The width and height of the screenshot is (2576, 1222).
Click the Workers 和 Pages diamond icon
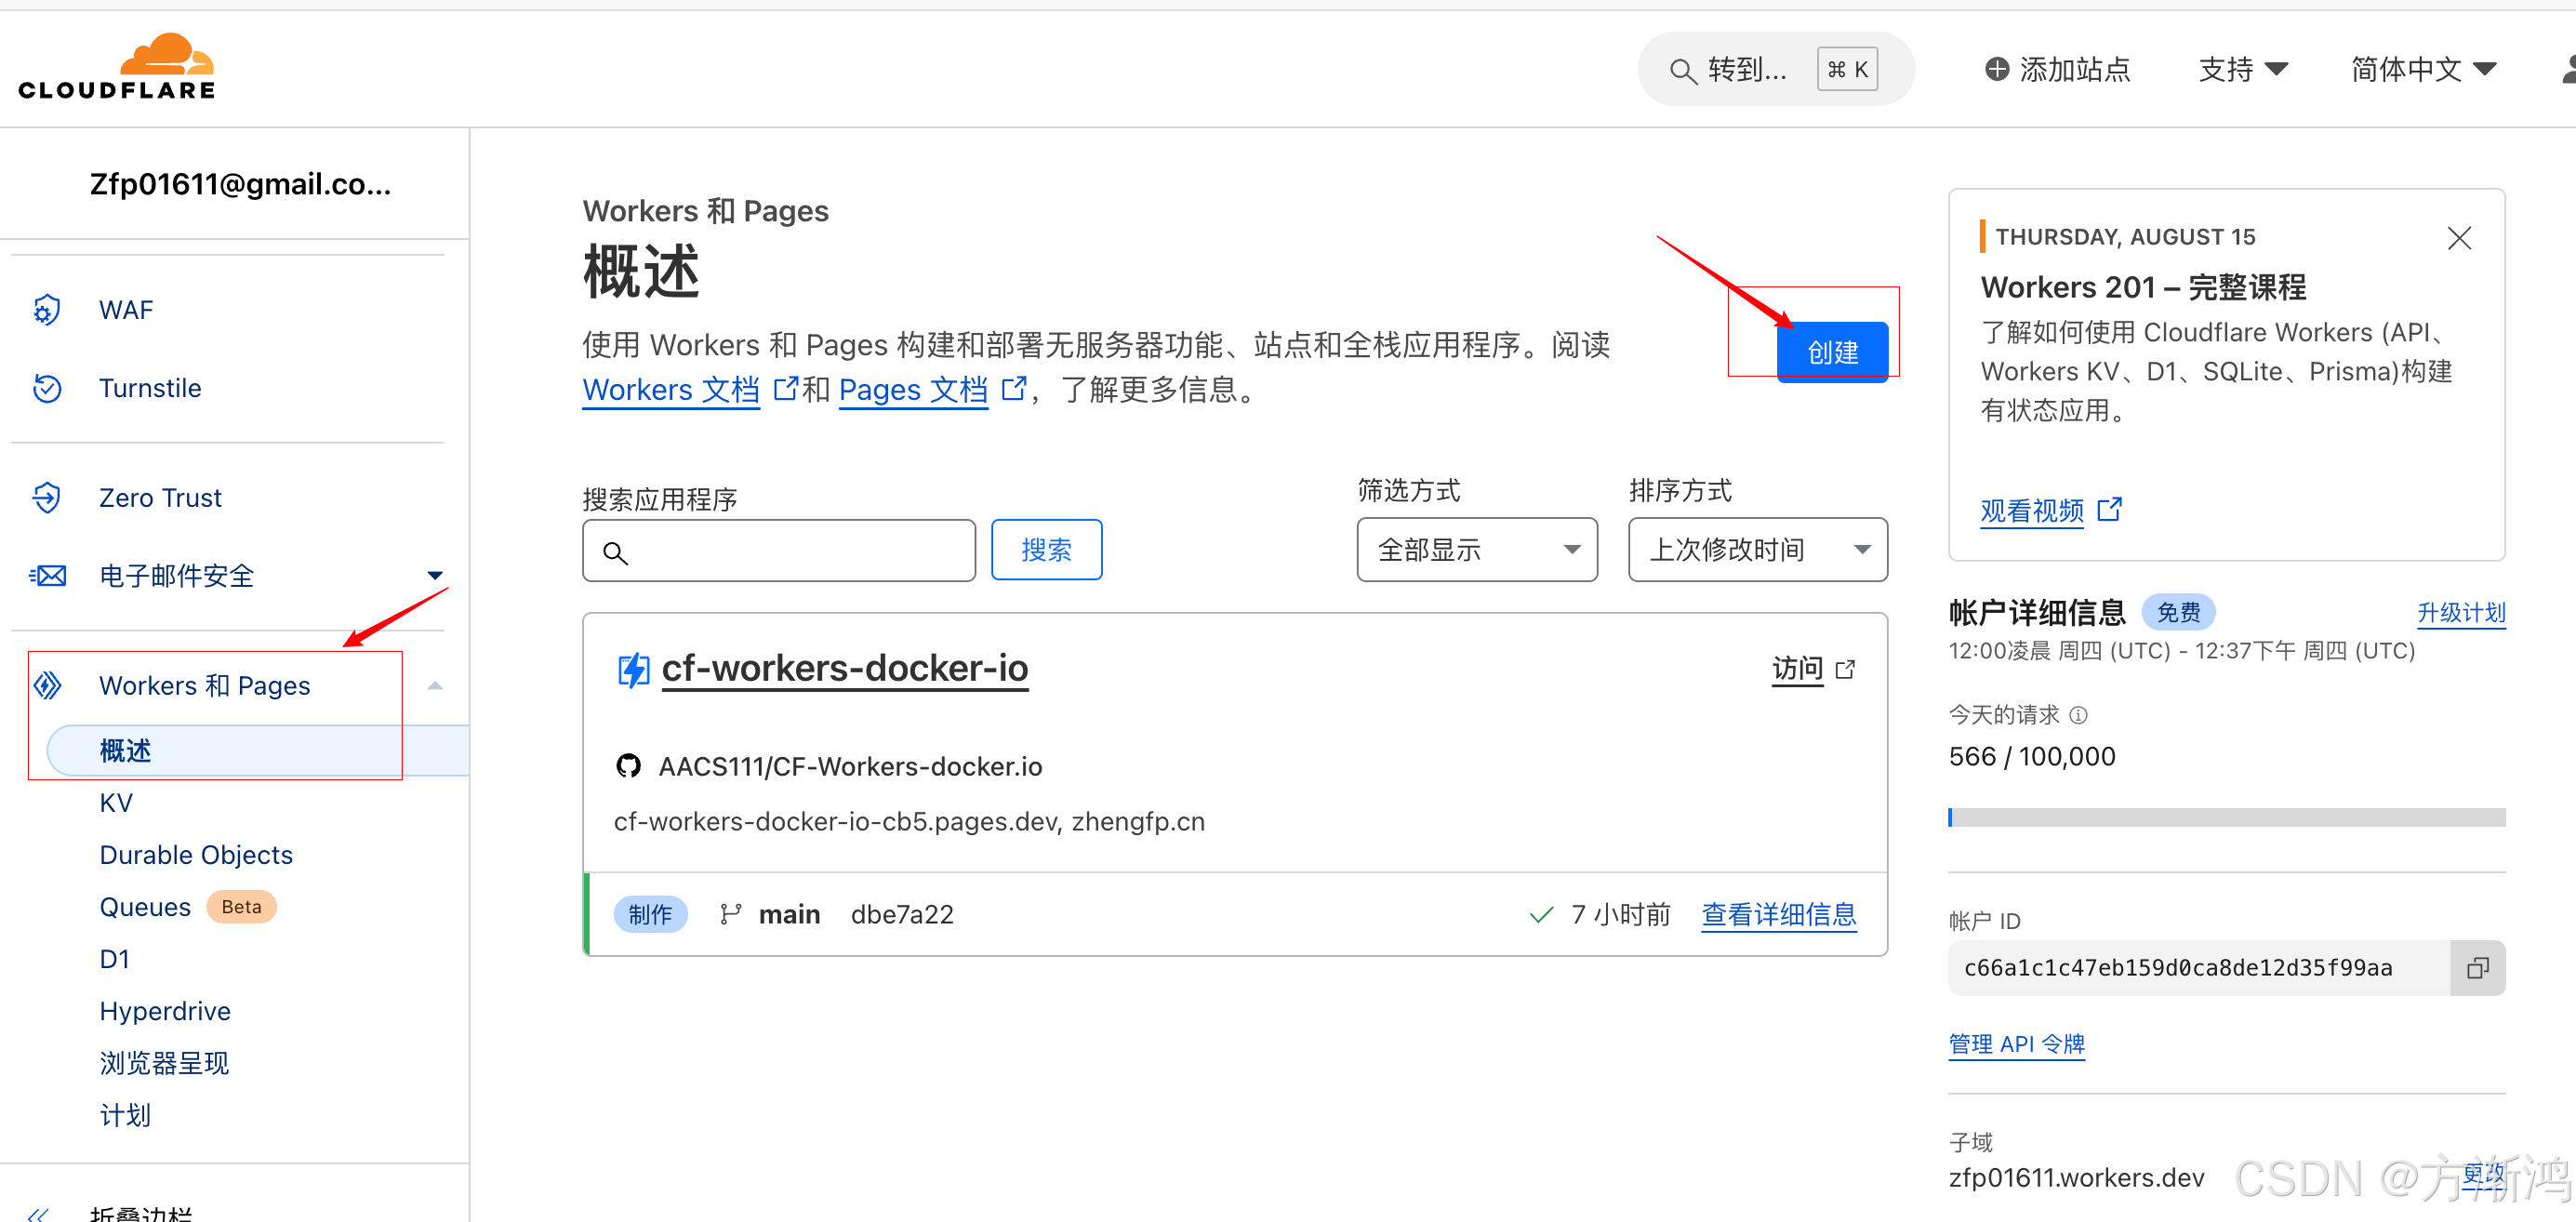point(47,685)
